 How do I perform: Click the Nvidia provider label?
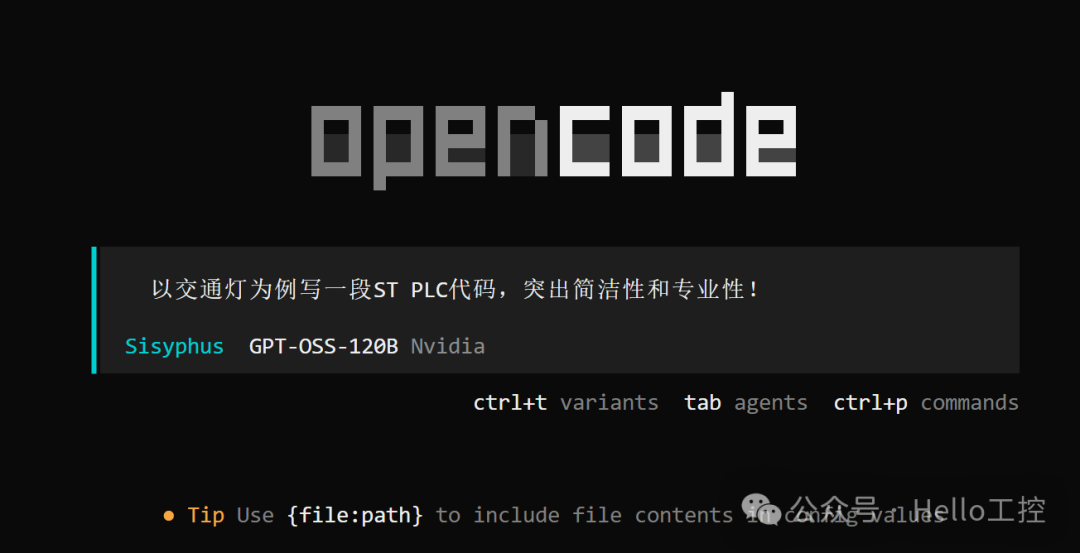point(448,346)
